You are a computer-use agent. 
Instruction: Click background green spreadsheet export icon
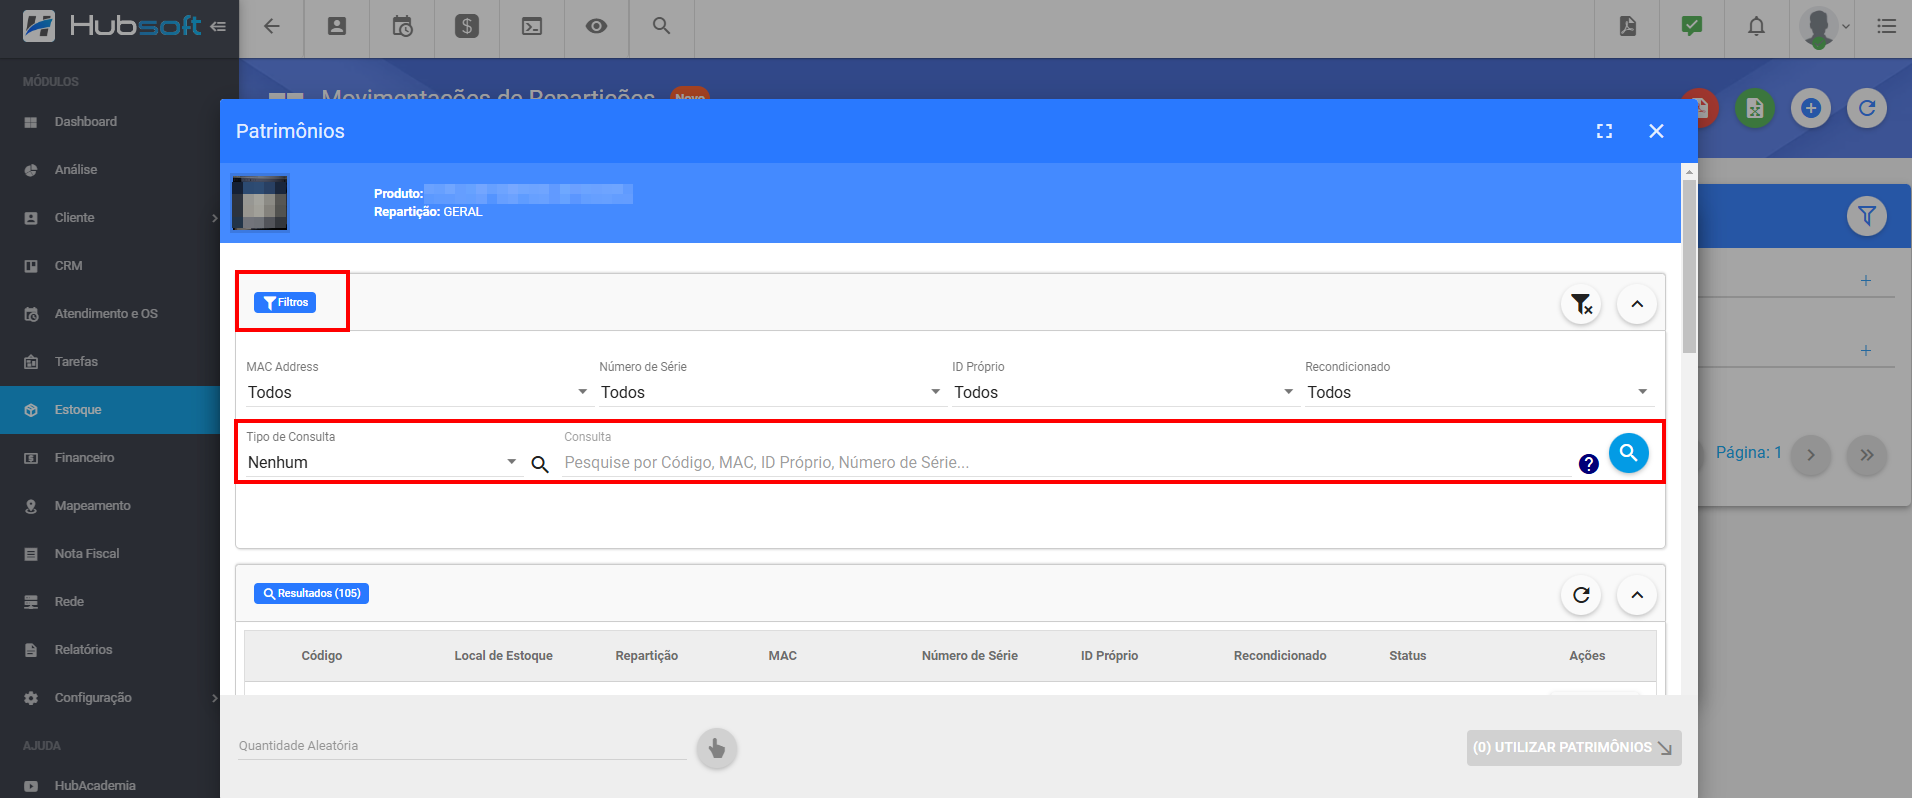[x=1755, y=108]
